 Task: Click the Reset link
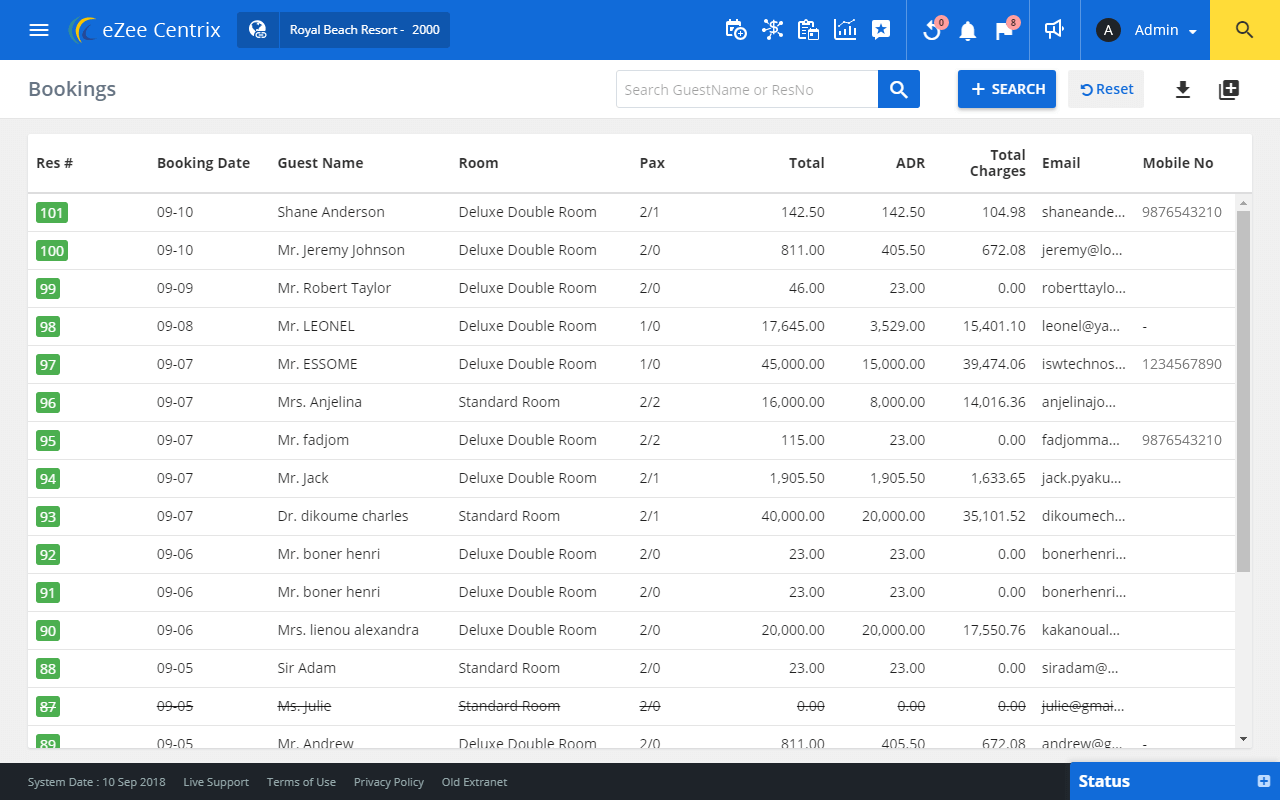pyautogui.click(x=1106, y=89)
